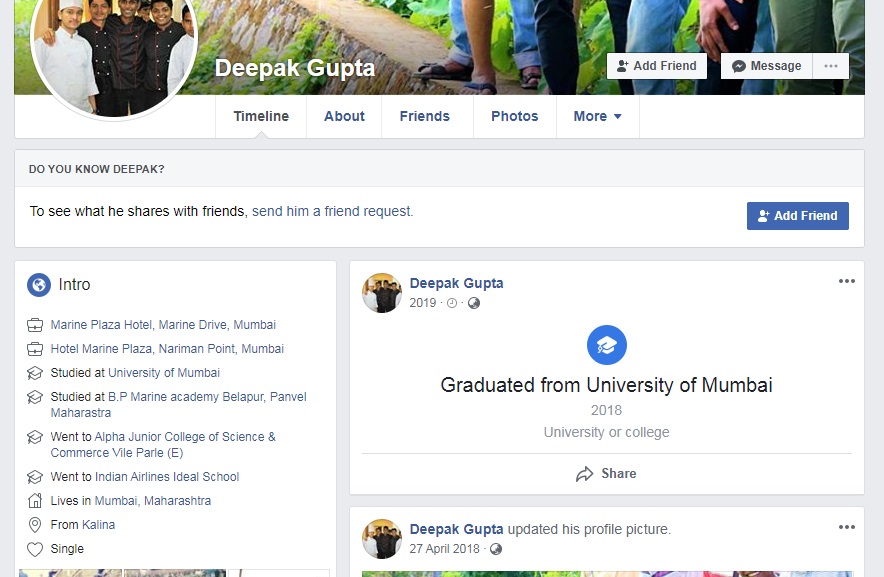This screenshot has height=577, width=884.
Task: Open Marine Plaza Hotel, Marine Drive link
Action: (x=163, y=325)
